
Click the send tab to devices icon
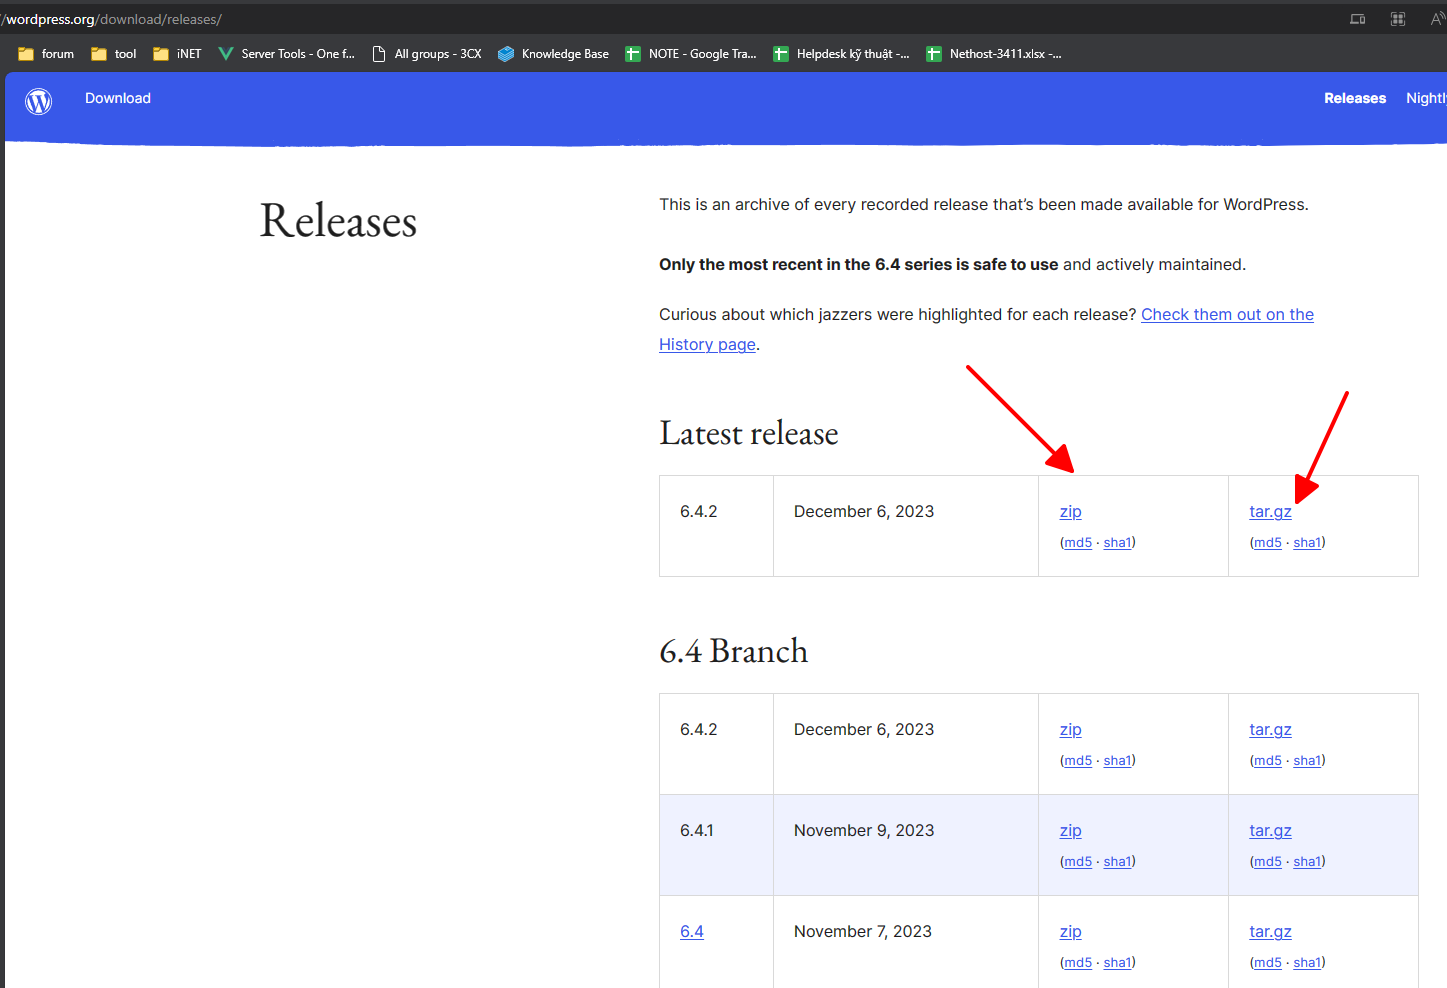[x=1357, y=19]
